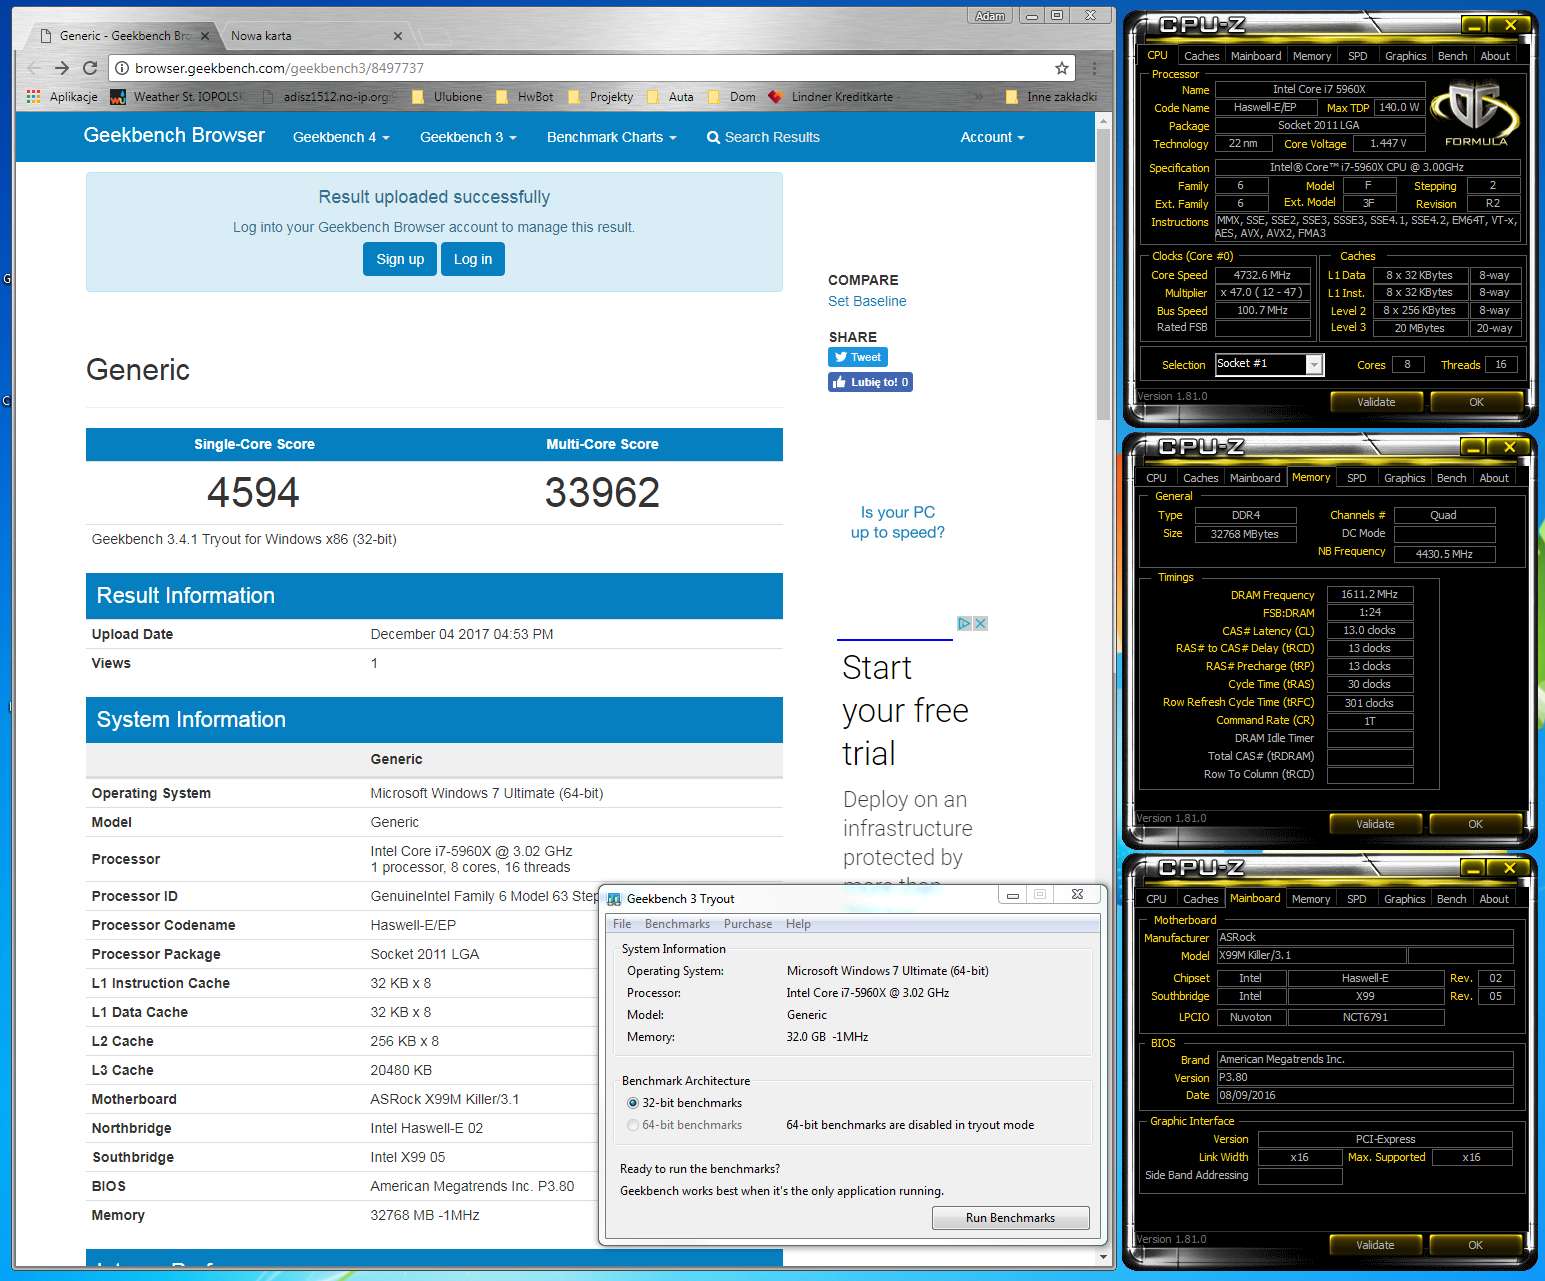Open Mainboard tab in middle CPU-Z Memory window
The height and width of the screenshot is (1281, 1545).
coord(1255,478)
